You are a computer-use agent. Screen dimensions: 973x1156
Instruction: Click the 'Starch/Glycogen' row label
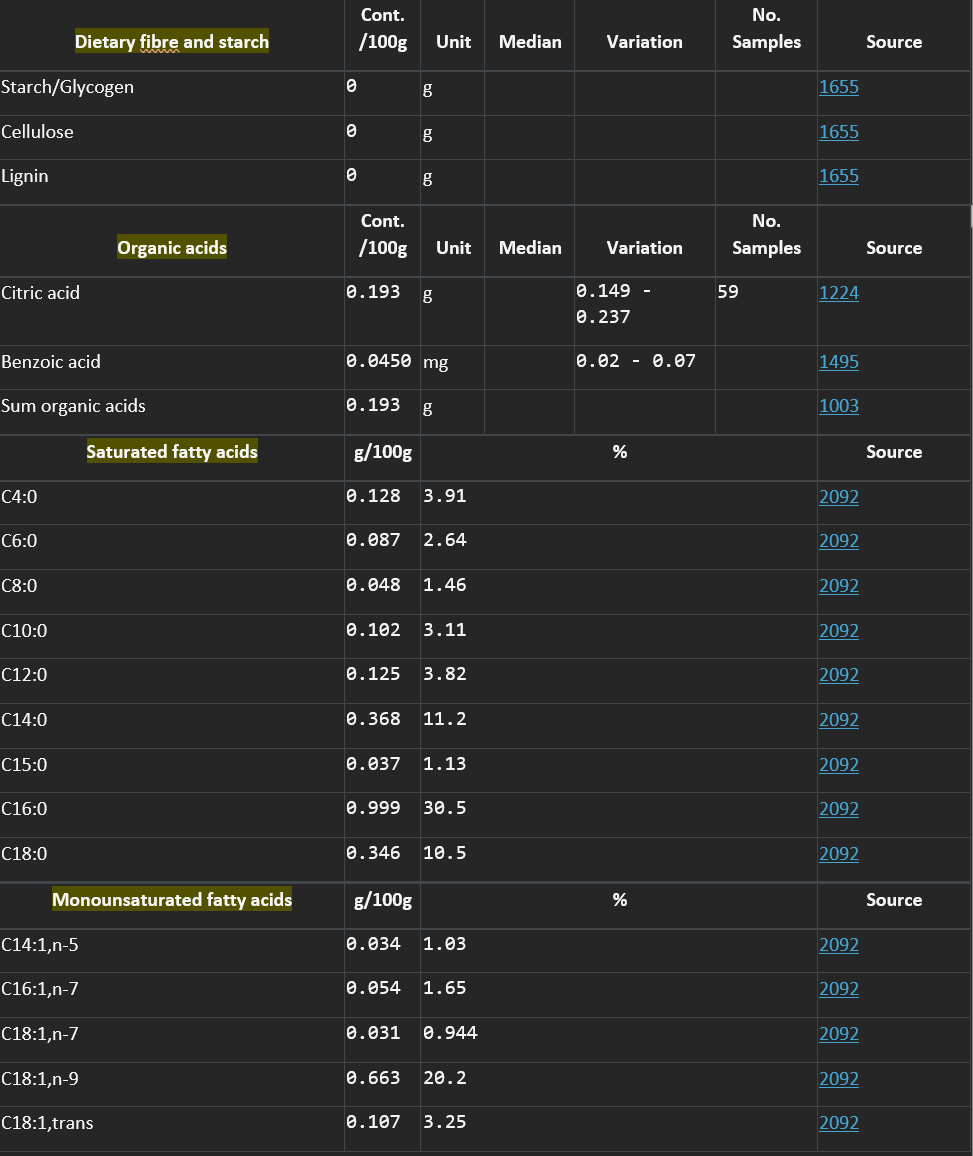tap(68, 88)
